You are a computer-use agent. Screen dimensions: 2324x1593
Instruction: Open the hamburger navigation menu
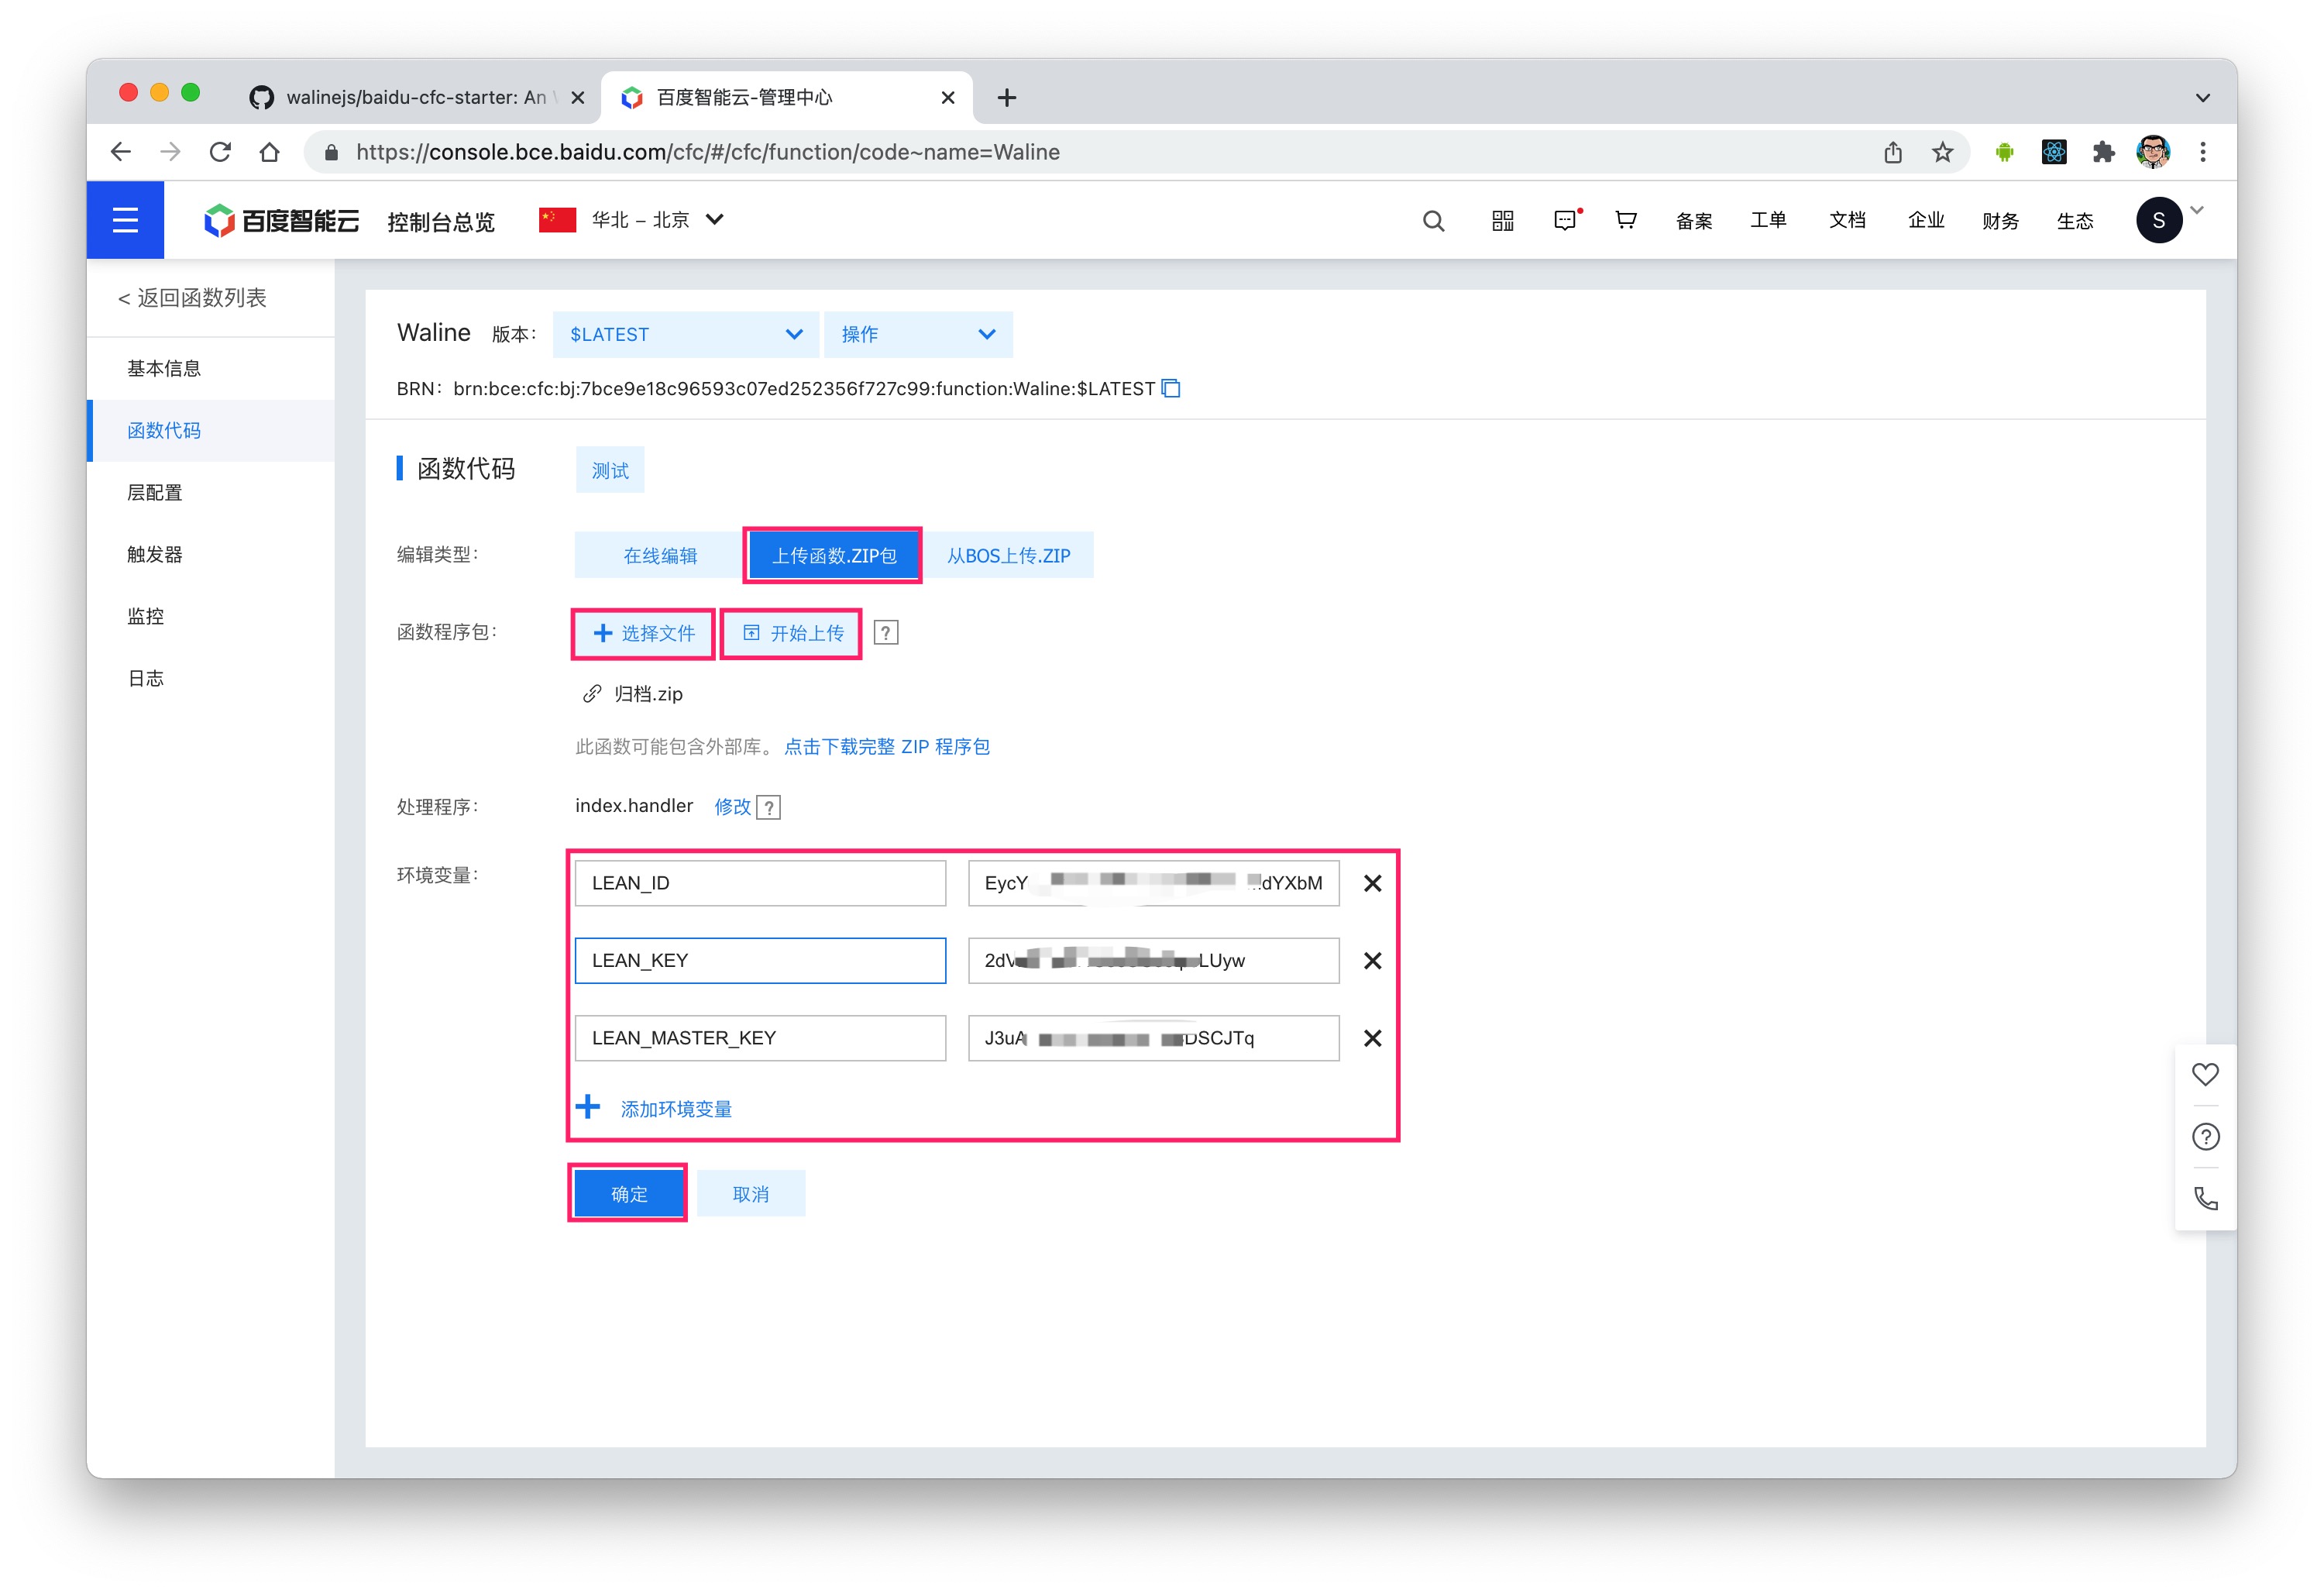click(125, 220)
